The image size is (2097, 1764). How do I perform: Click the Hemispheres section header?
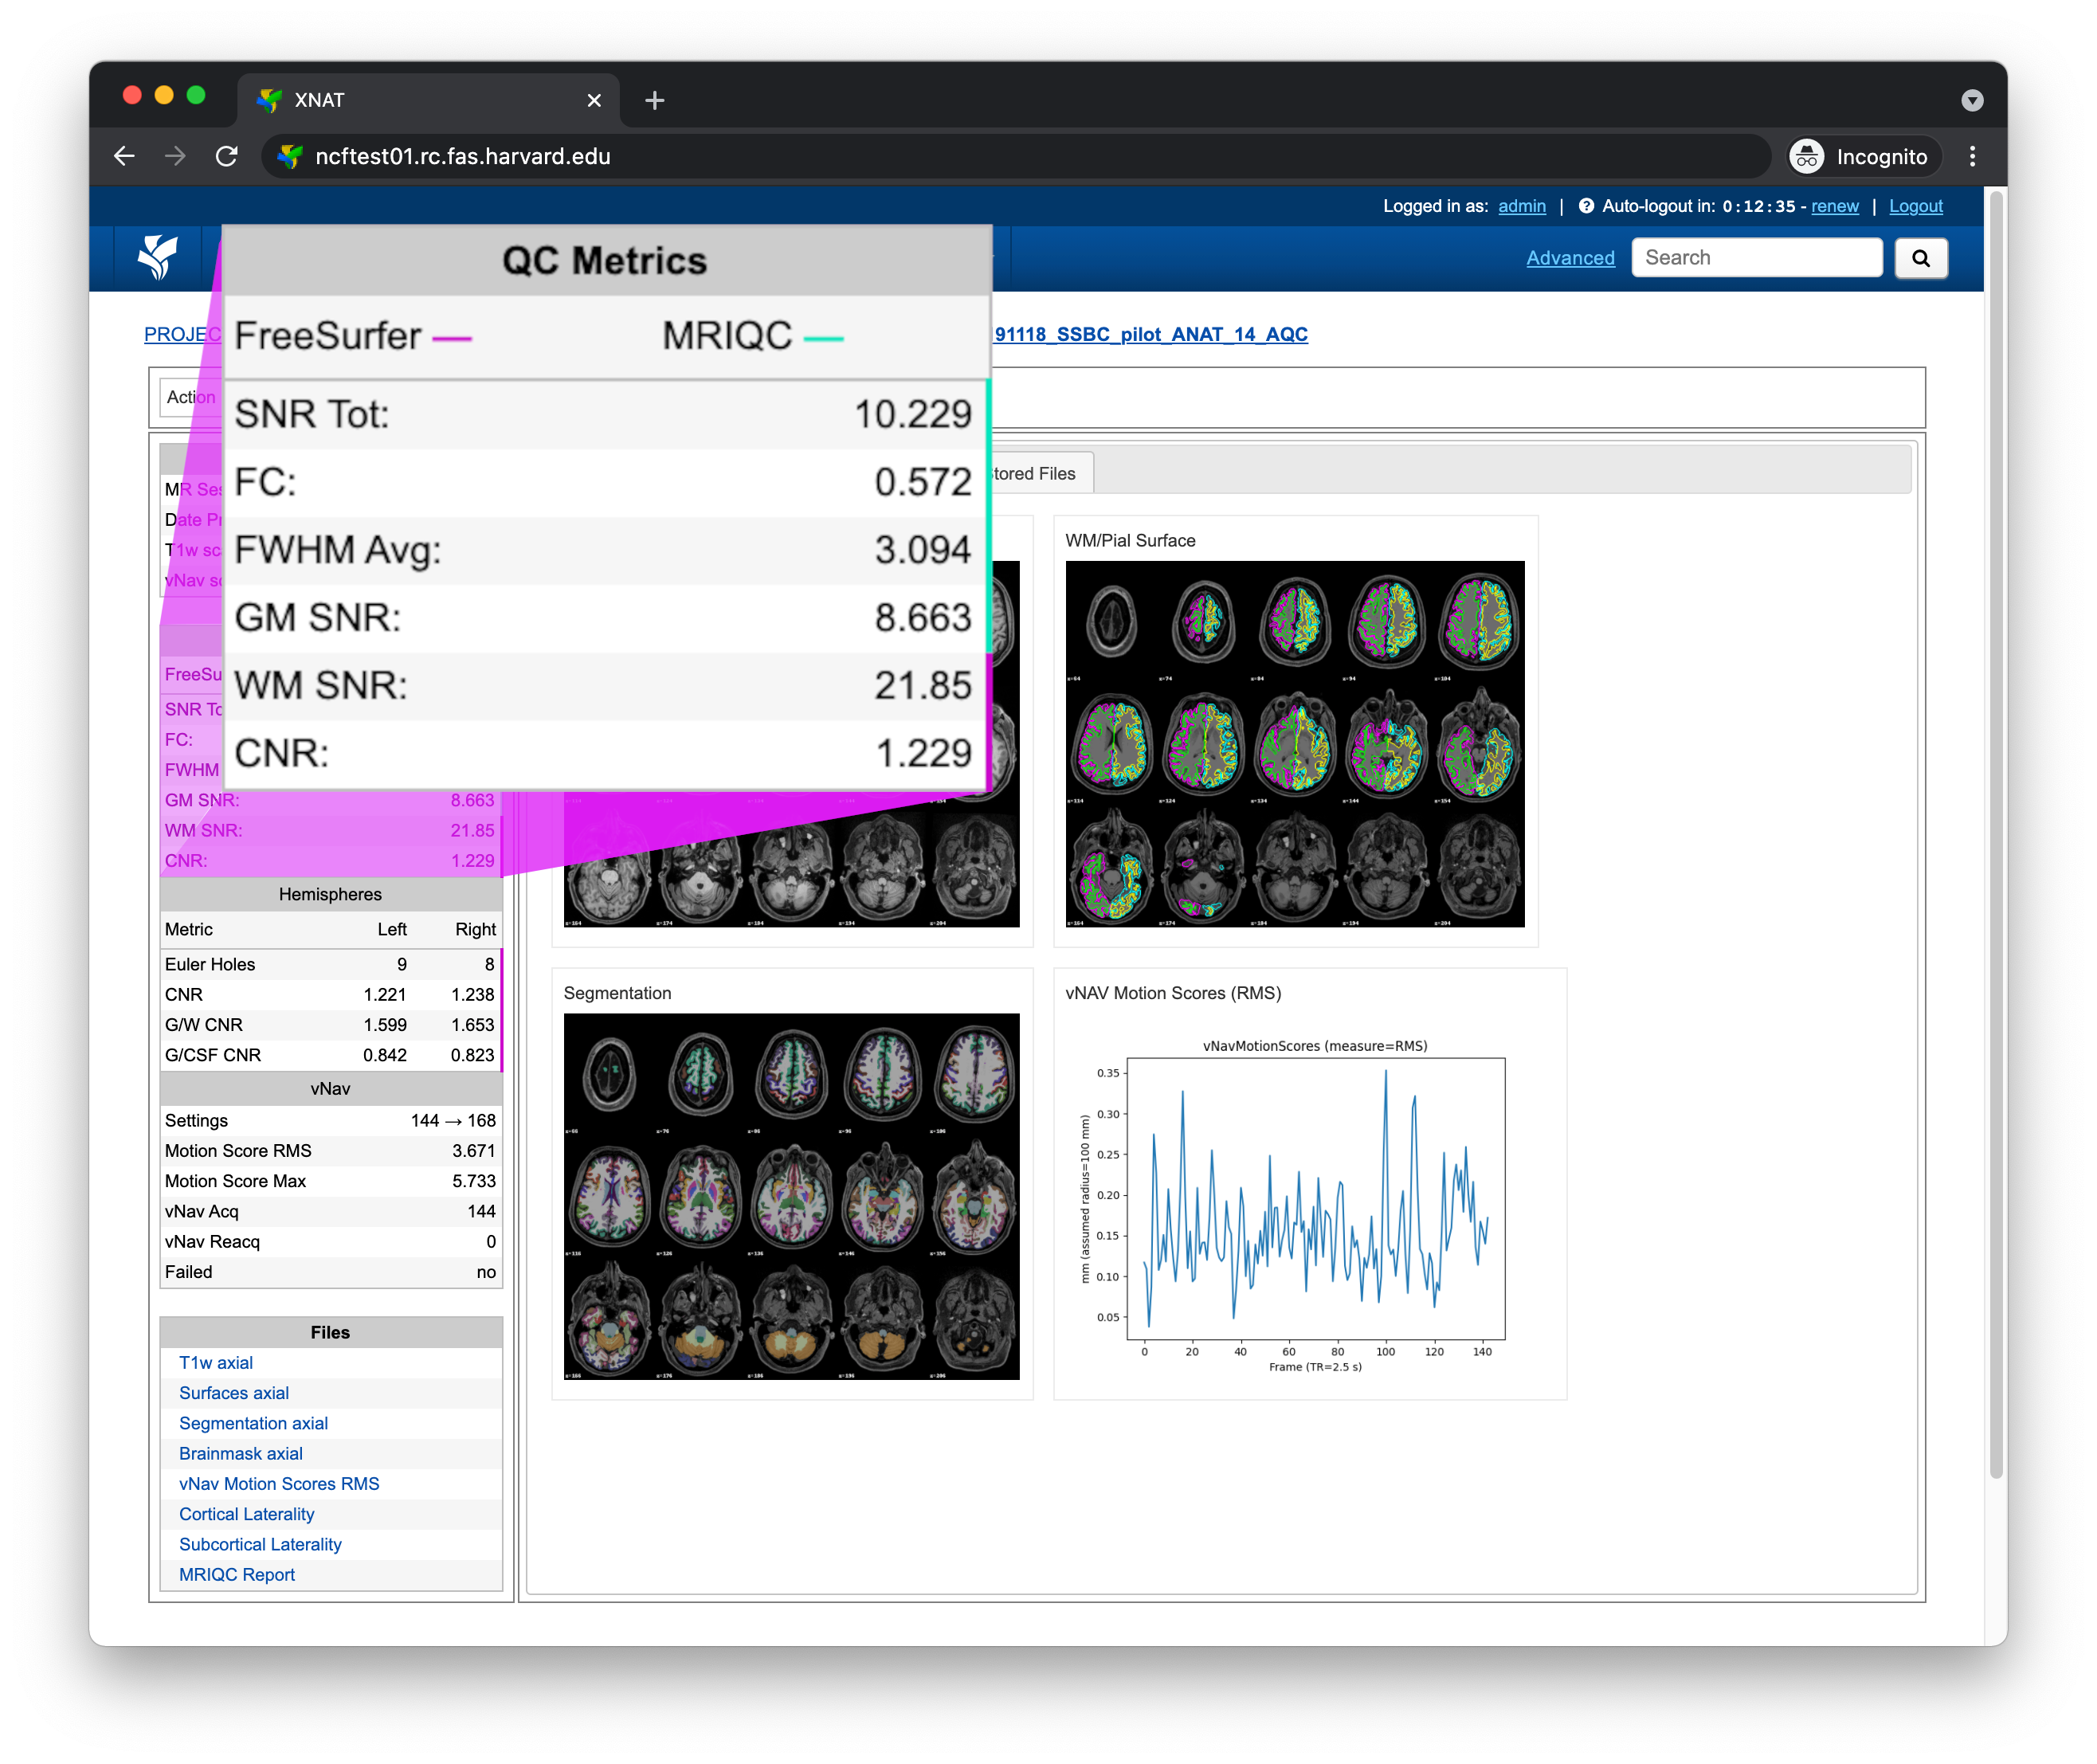(x=330, y=894)
